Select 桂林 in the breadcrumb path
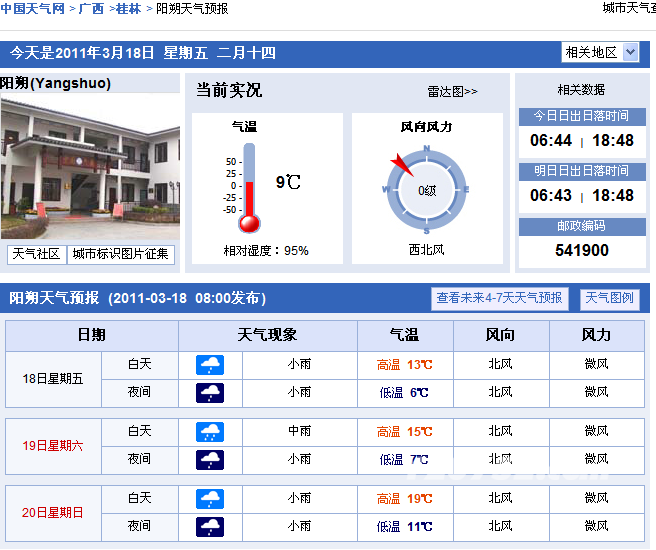 128,9
